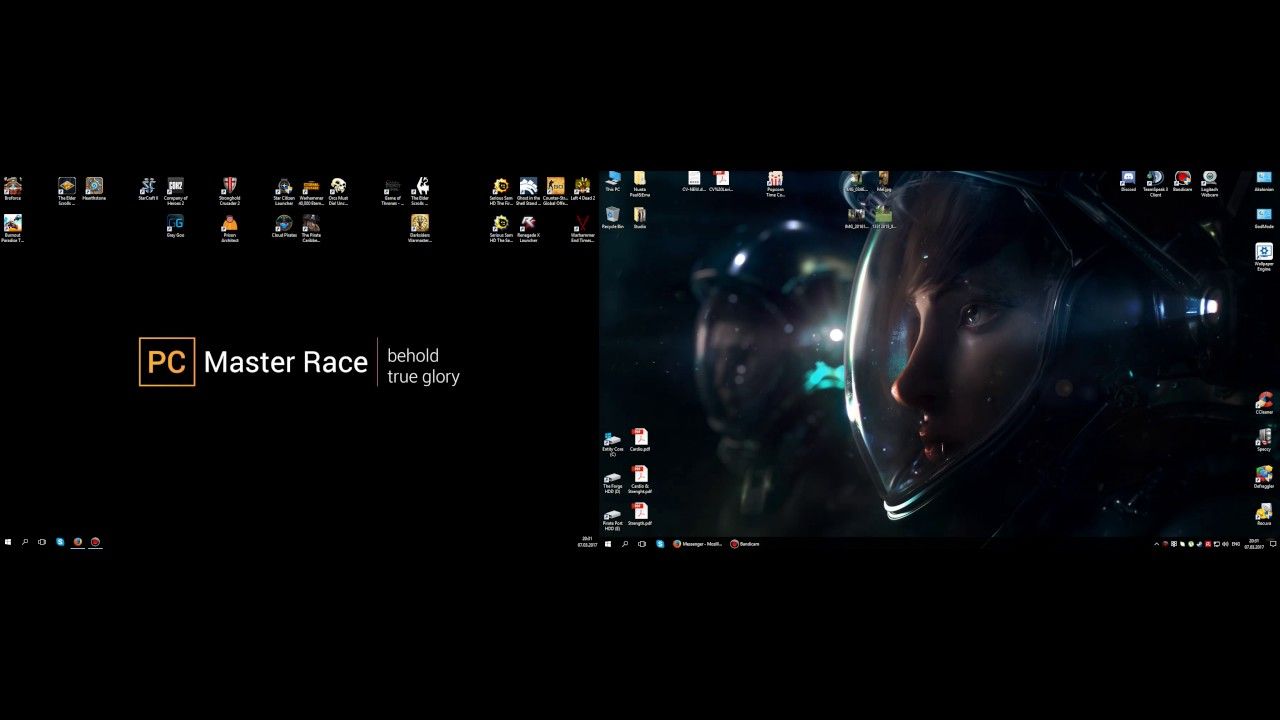Image resolution: width=1280 pixels, height=720 pixels.
Task: Open The Forge HDD (D:) drive
Action: point(612,483)
